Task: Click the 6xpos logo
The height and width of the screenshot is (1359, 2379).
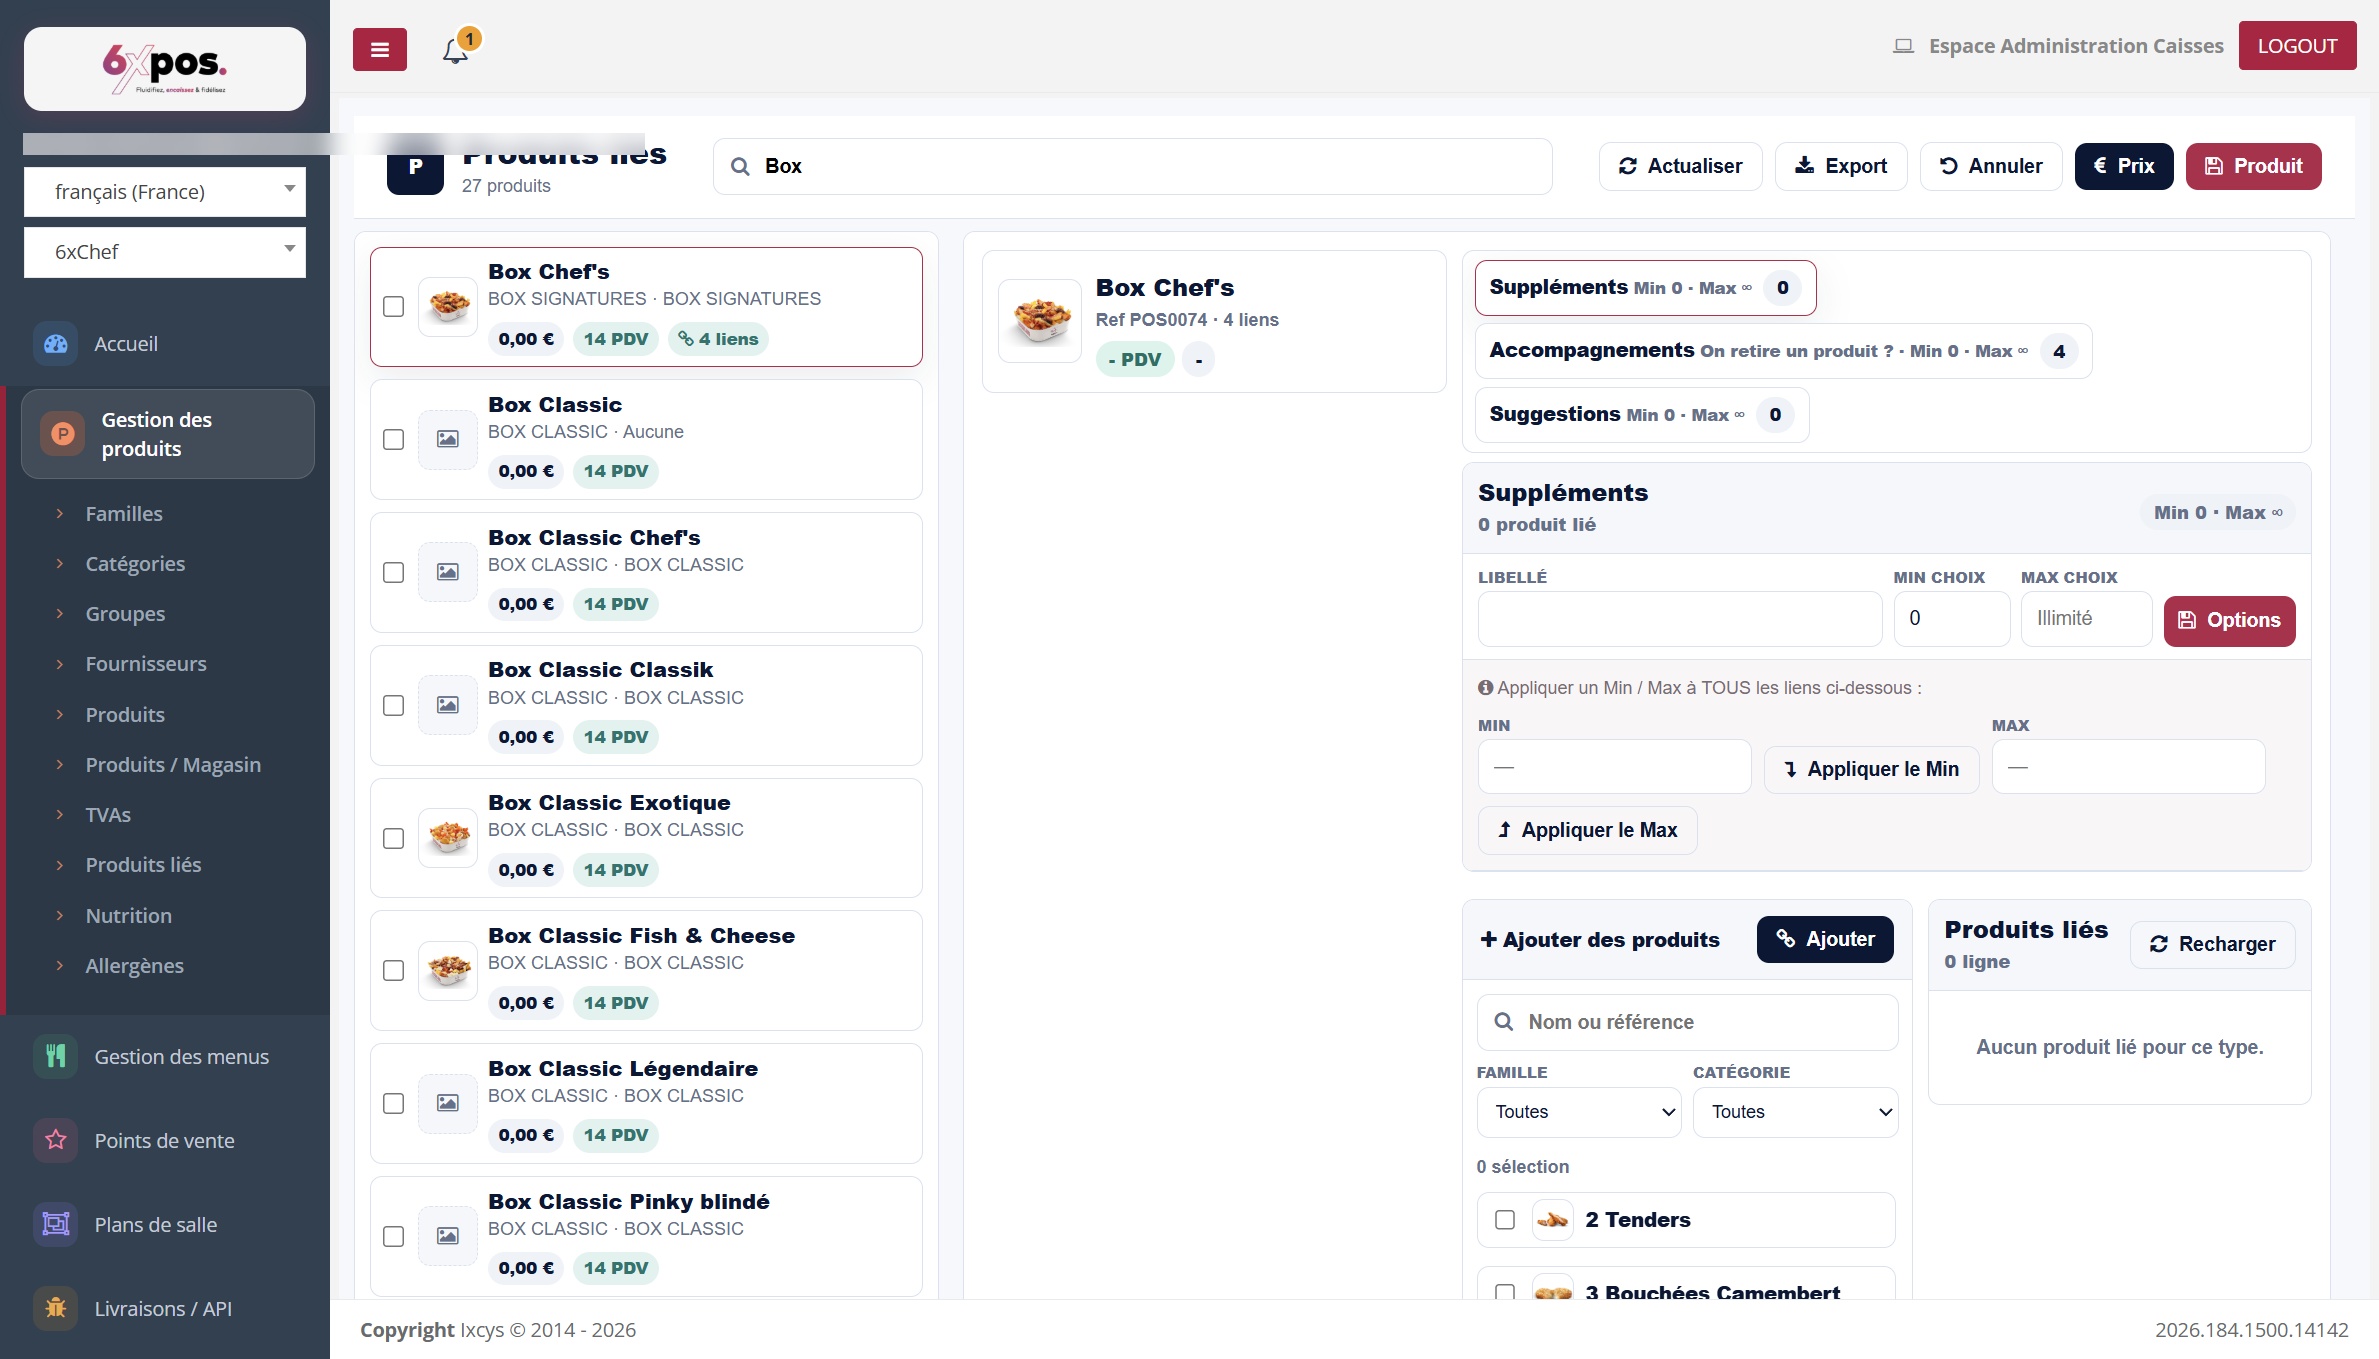Action: coord(165,68)
